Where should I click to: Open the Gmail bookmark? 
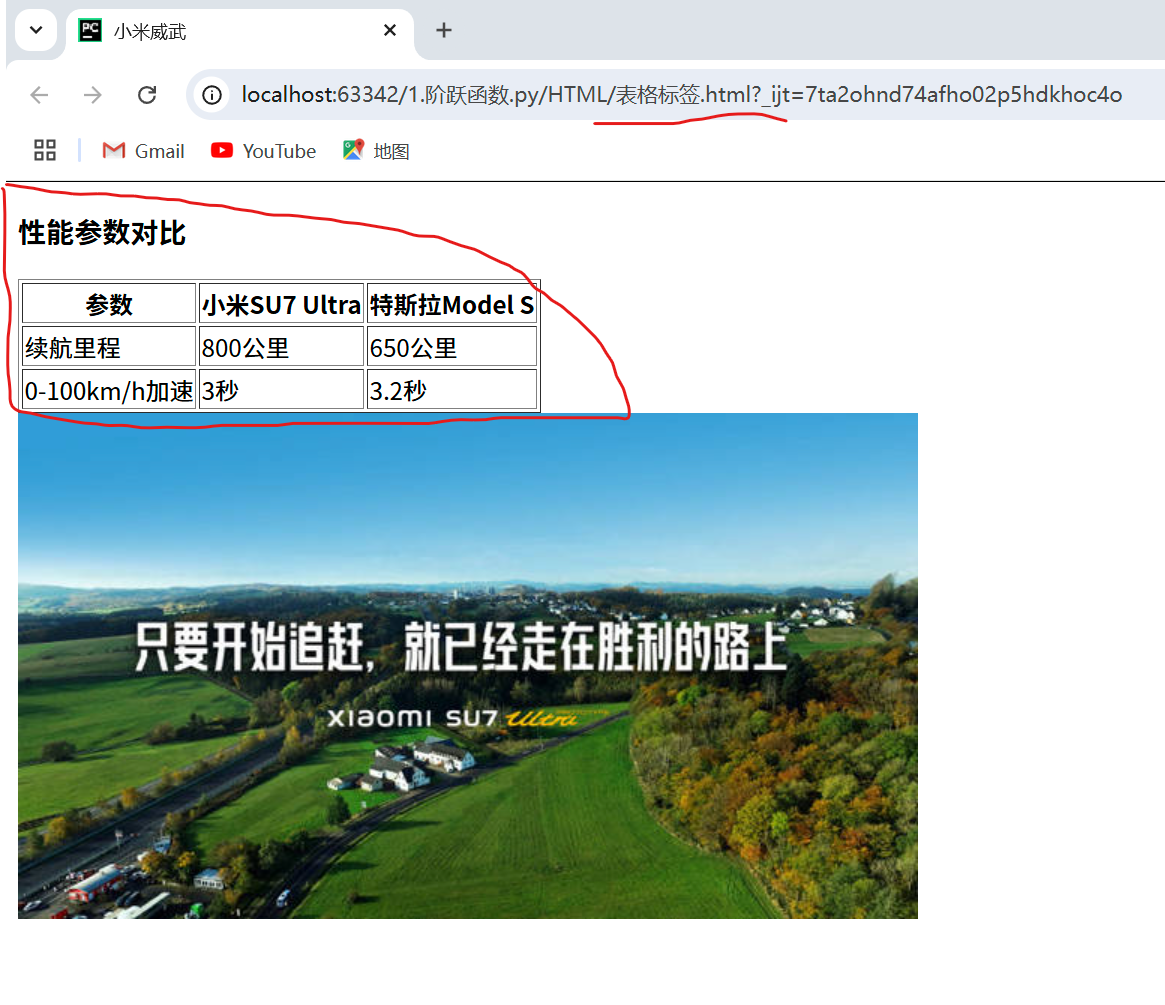(143, 151)
